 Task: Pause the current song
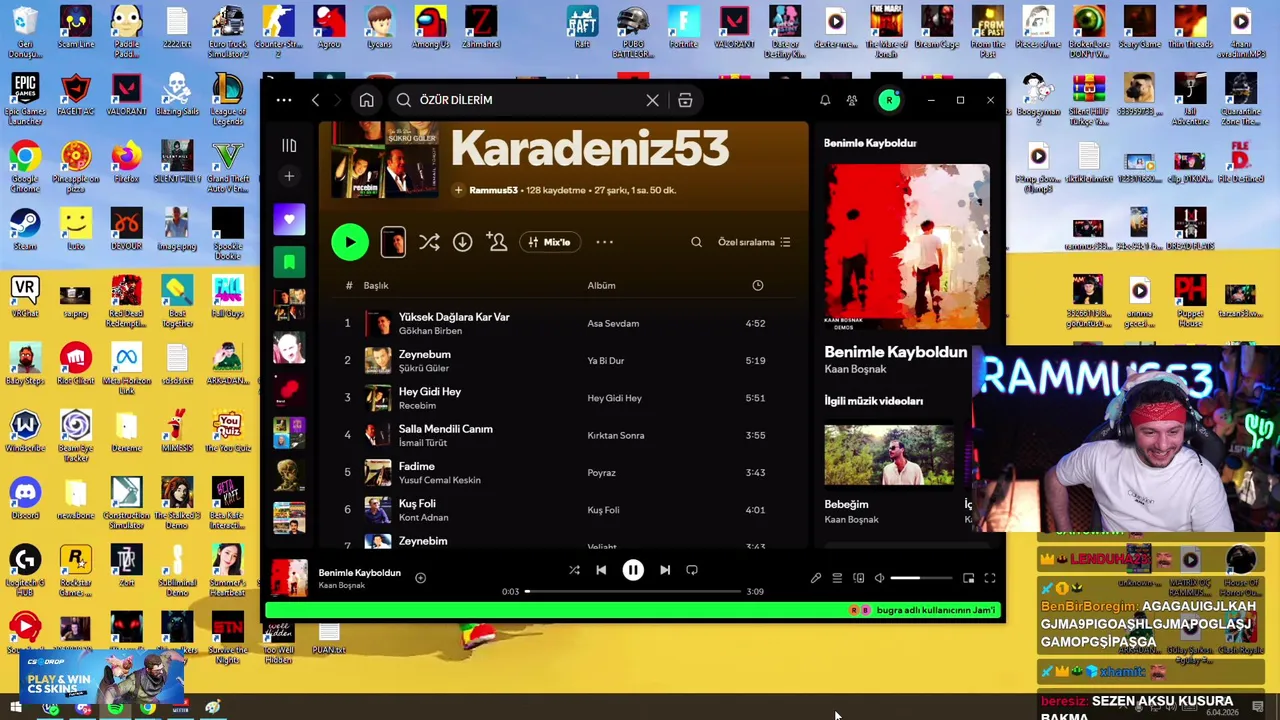pyautogui.click(x=633, y=570)
